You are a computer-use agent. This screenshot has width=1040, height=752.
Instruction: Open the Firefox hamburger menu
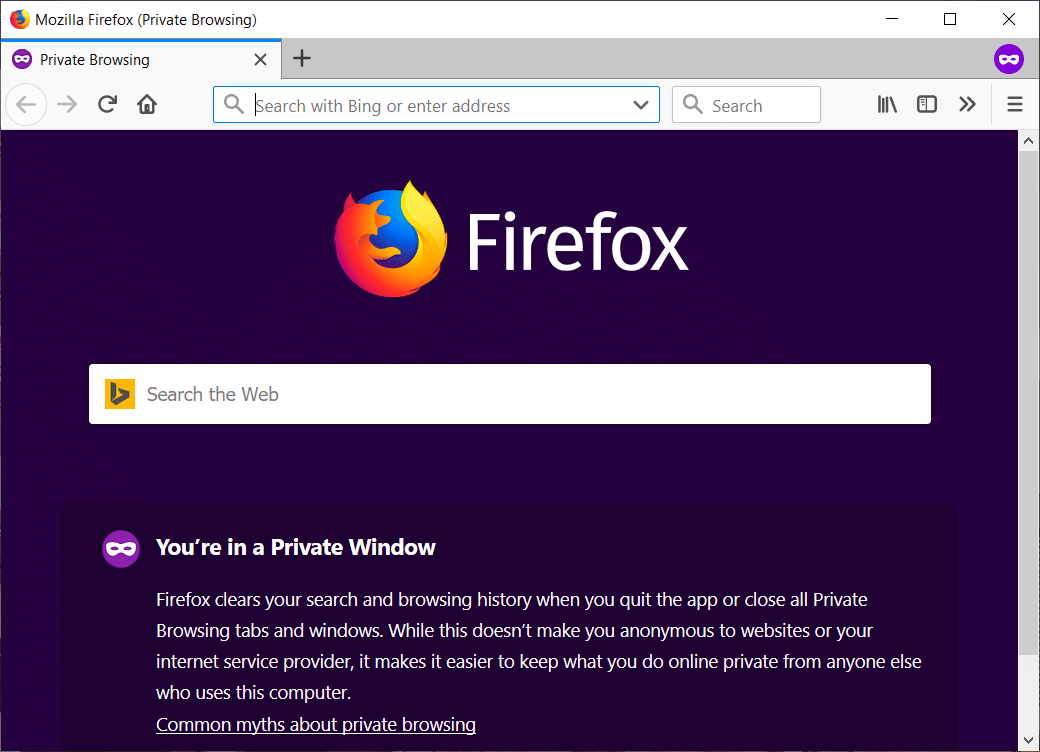click(x=1015, y=105)
